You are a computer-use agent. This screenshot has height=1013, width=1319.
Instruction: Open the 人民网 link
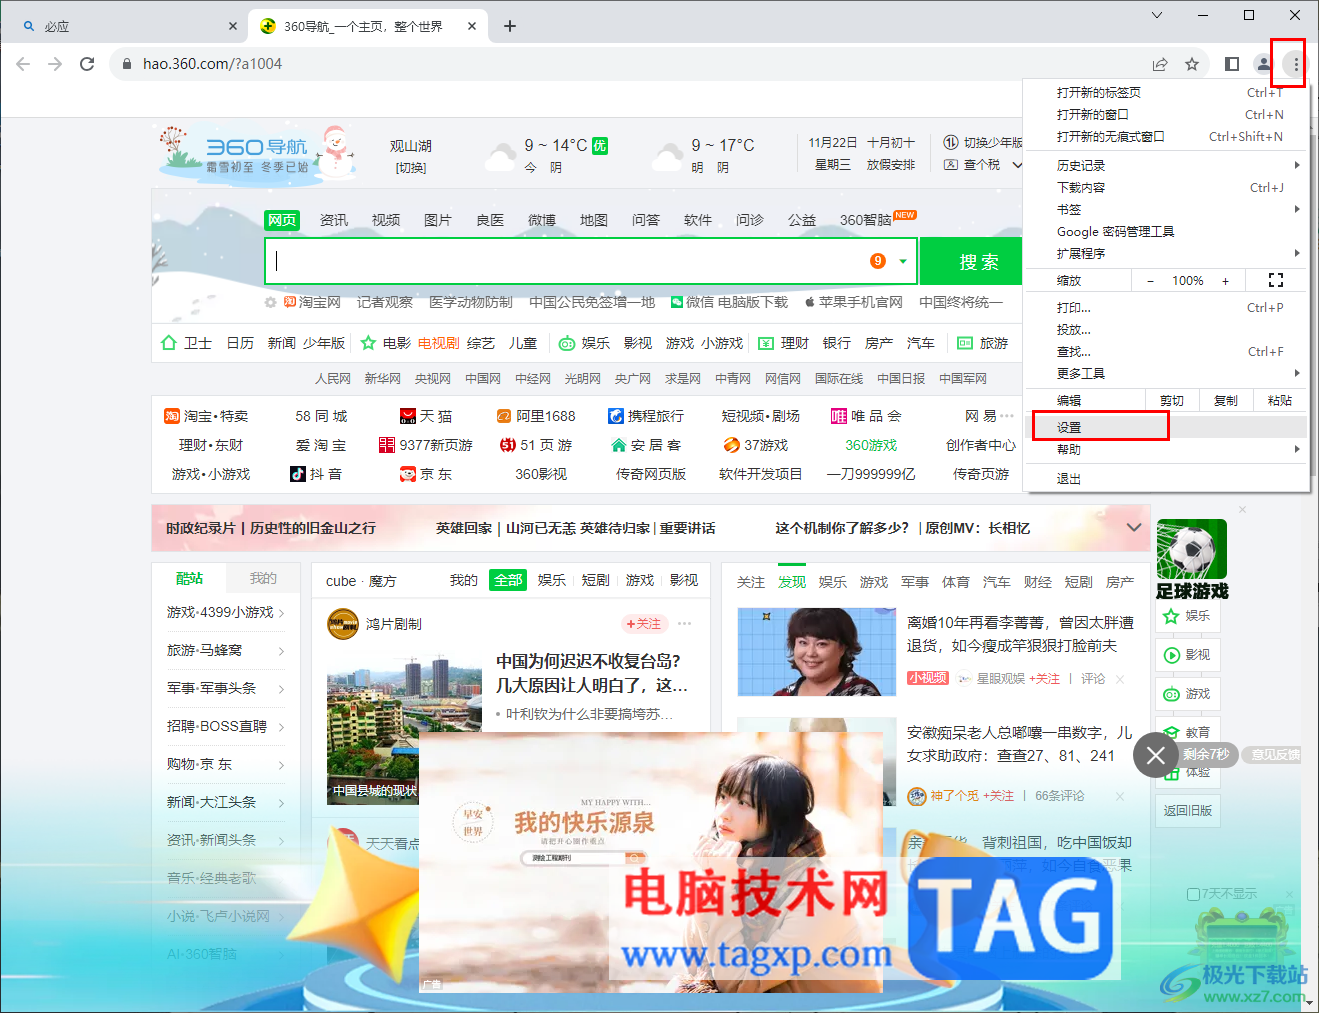click(333, 379)
